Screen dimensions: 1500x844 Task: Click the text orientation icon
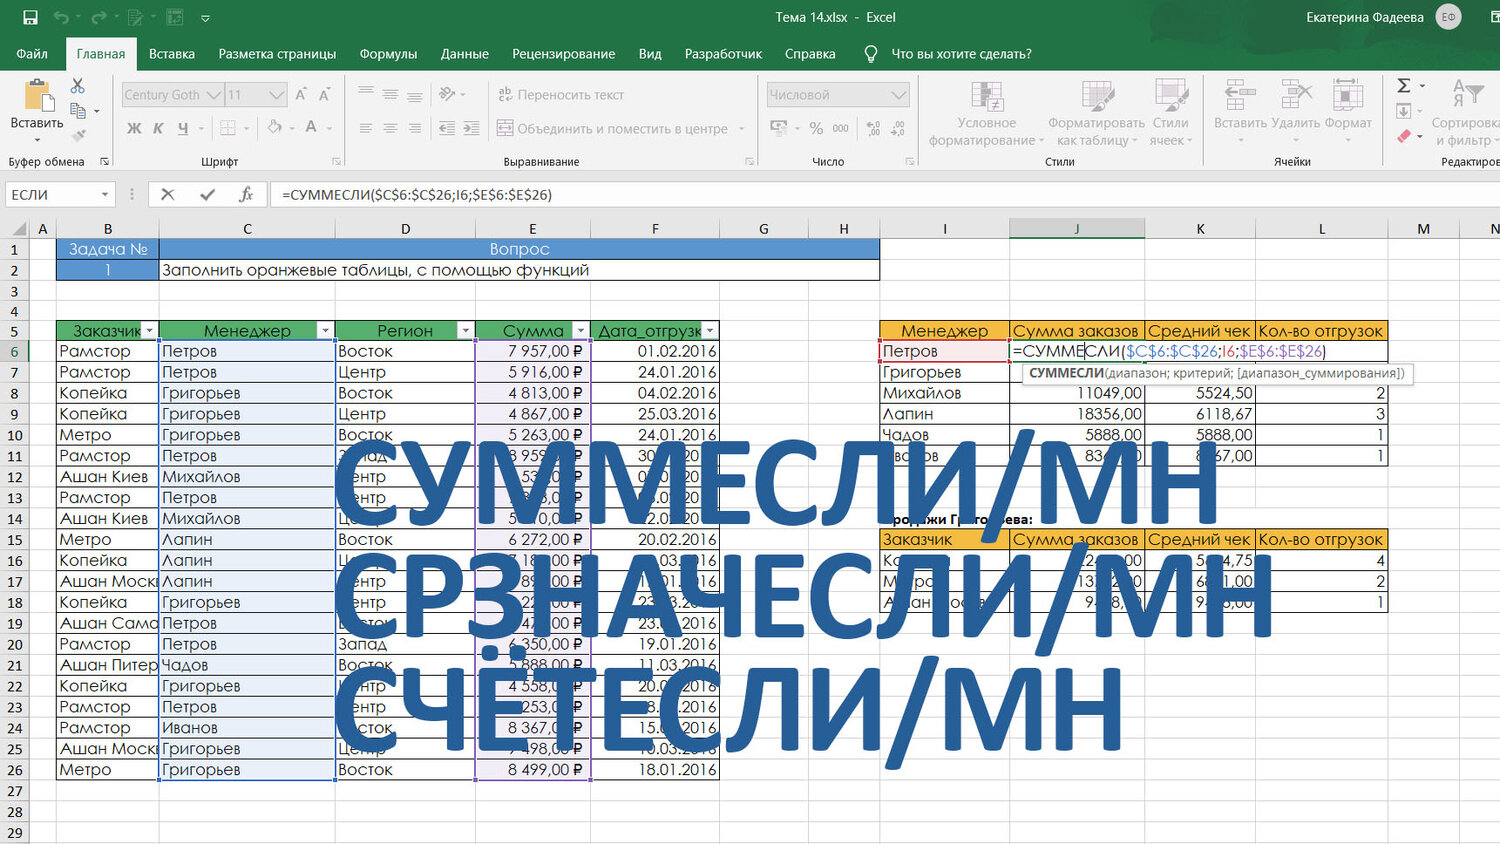tap(447, 95)
